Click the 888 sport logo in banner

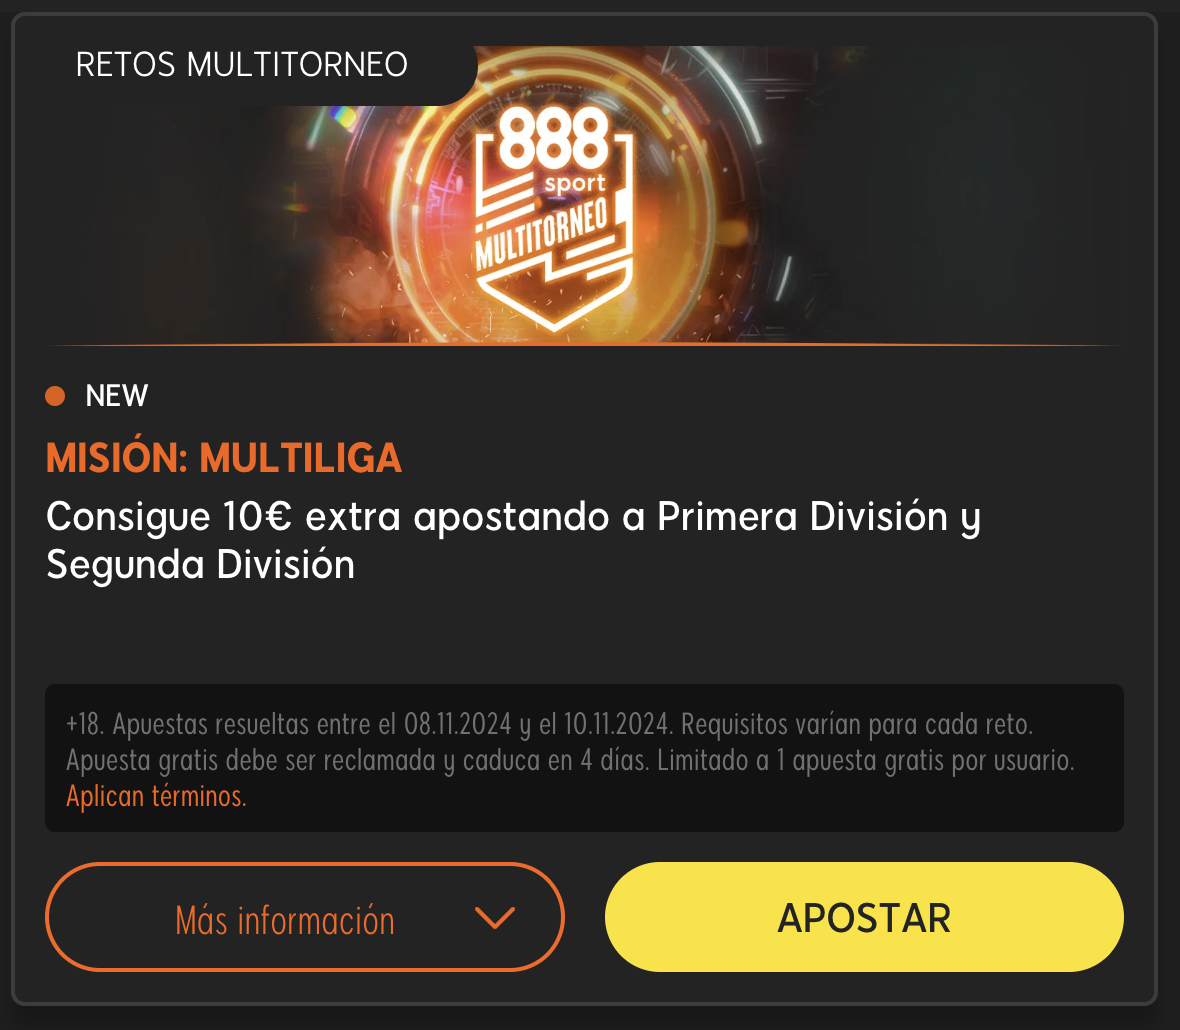pos(553,150)
